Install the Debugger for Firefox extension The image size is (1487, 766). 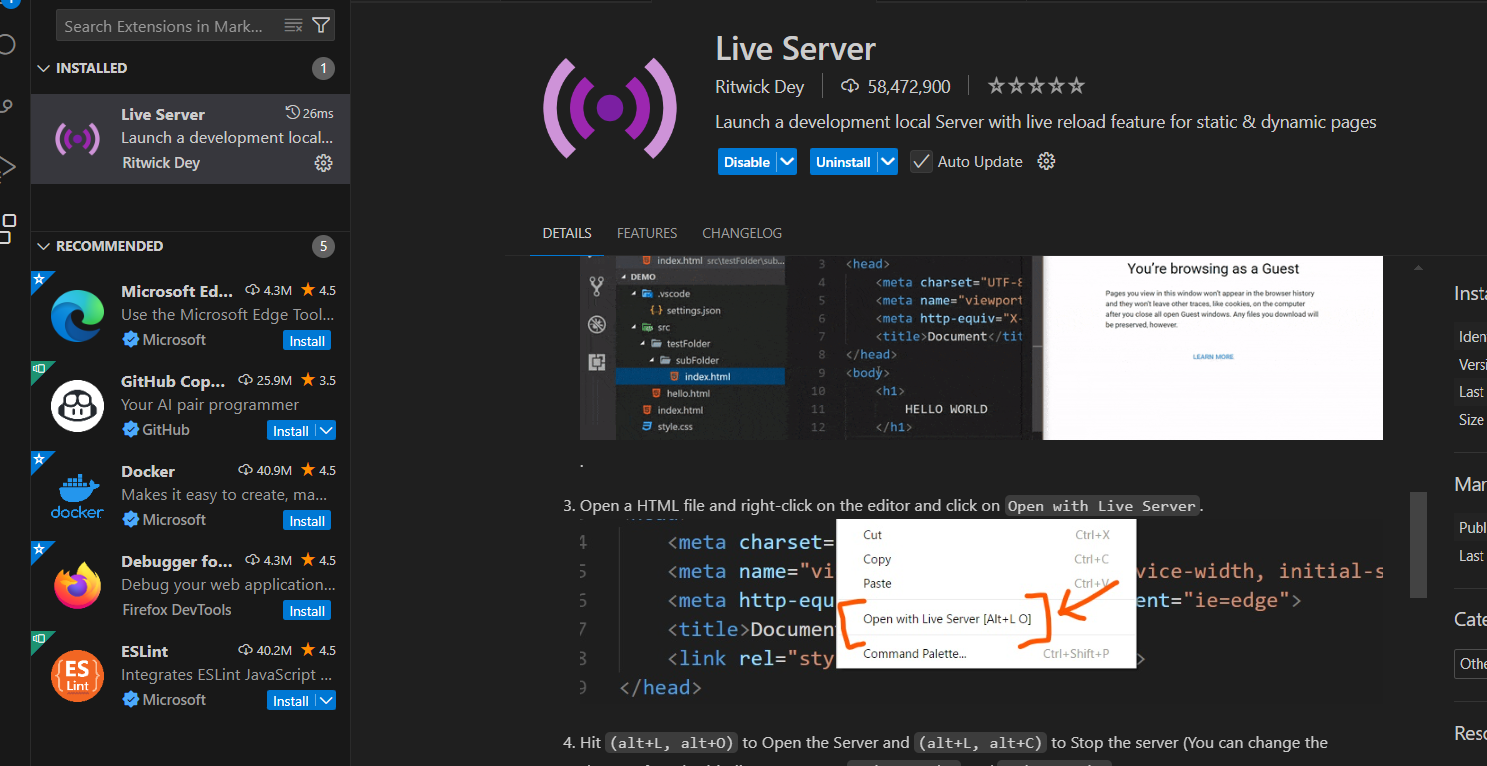coord(307,611)
